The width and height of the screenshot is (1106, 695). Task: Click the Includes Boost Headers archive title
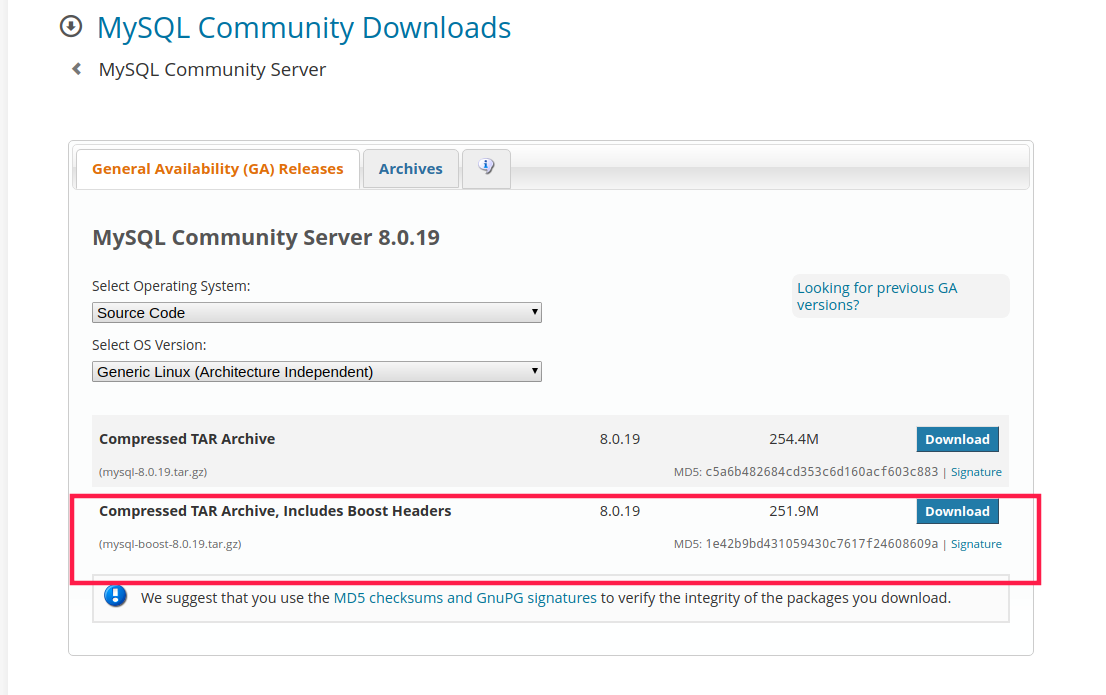pyautogui.click(x=275, y=511)
